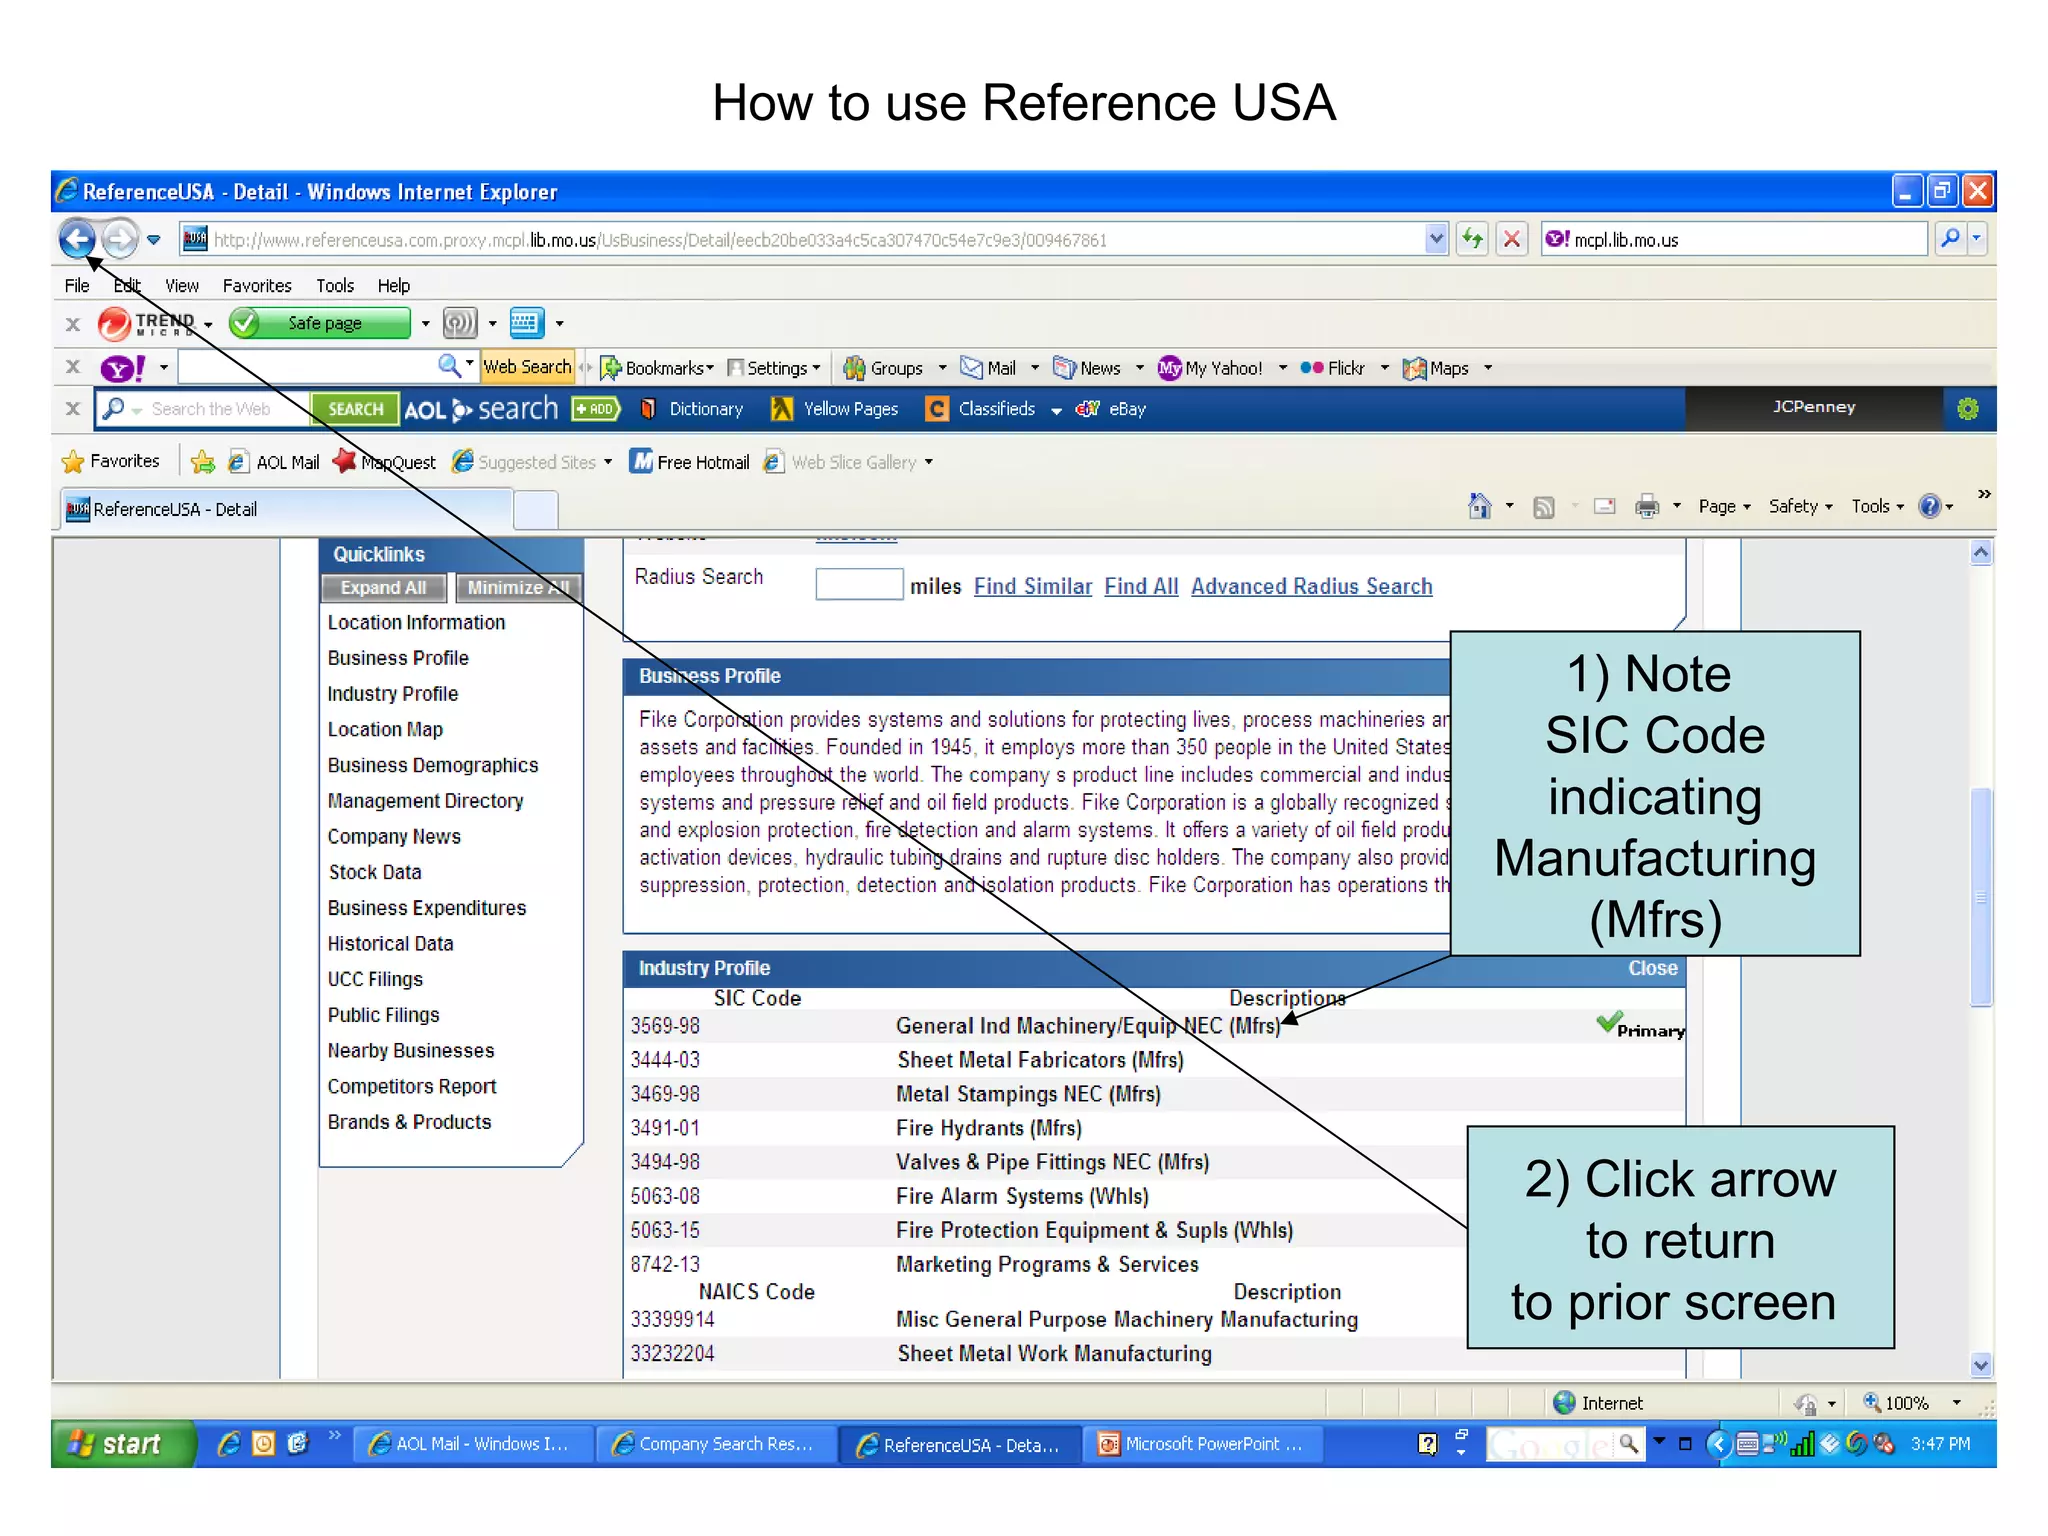The height and width of the screenshot is (1536, 2048).
Task: Click the AOL toolbar green settings gear
Action: tap(1967, 408)
